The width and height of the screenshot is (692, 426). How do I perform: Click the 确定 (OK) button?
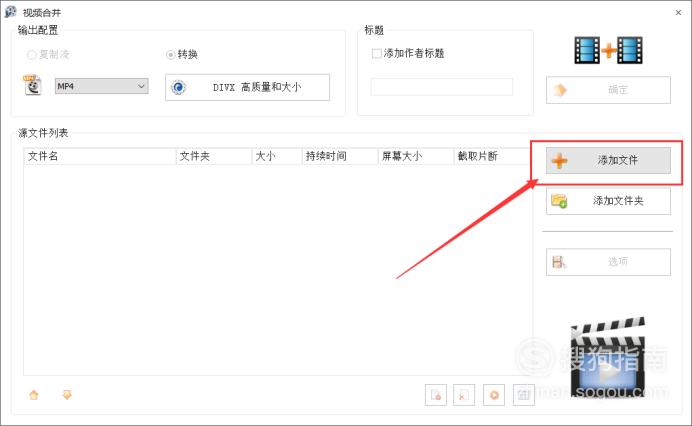(x=608, y=90)
